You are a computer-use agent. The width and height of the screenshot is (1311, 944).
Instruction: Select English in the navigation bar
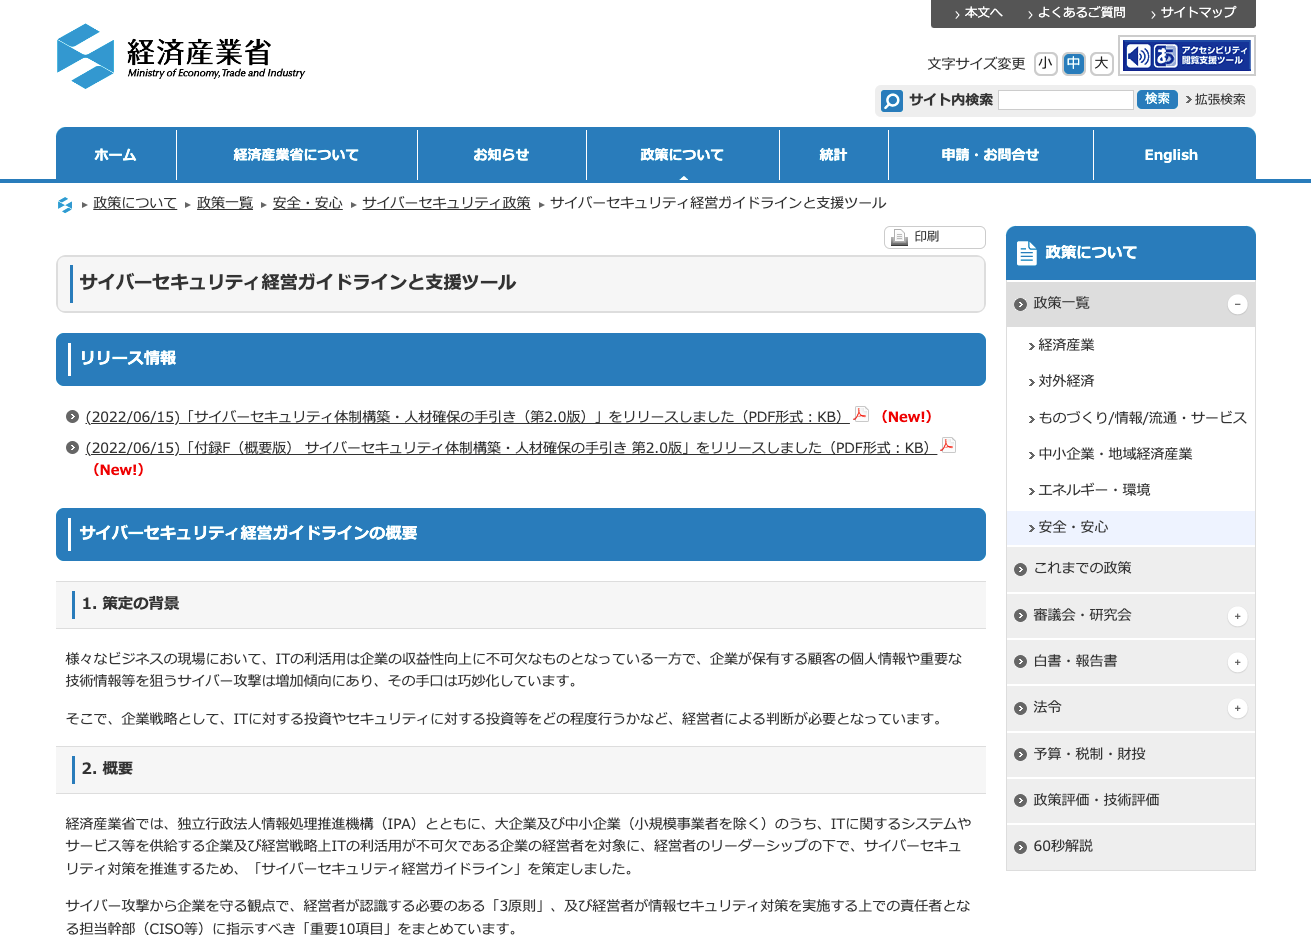click(1173, 154)
